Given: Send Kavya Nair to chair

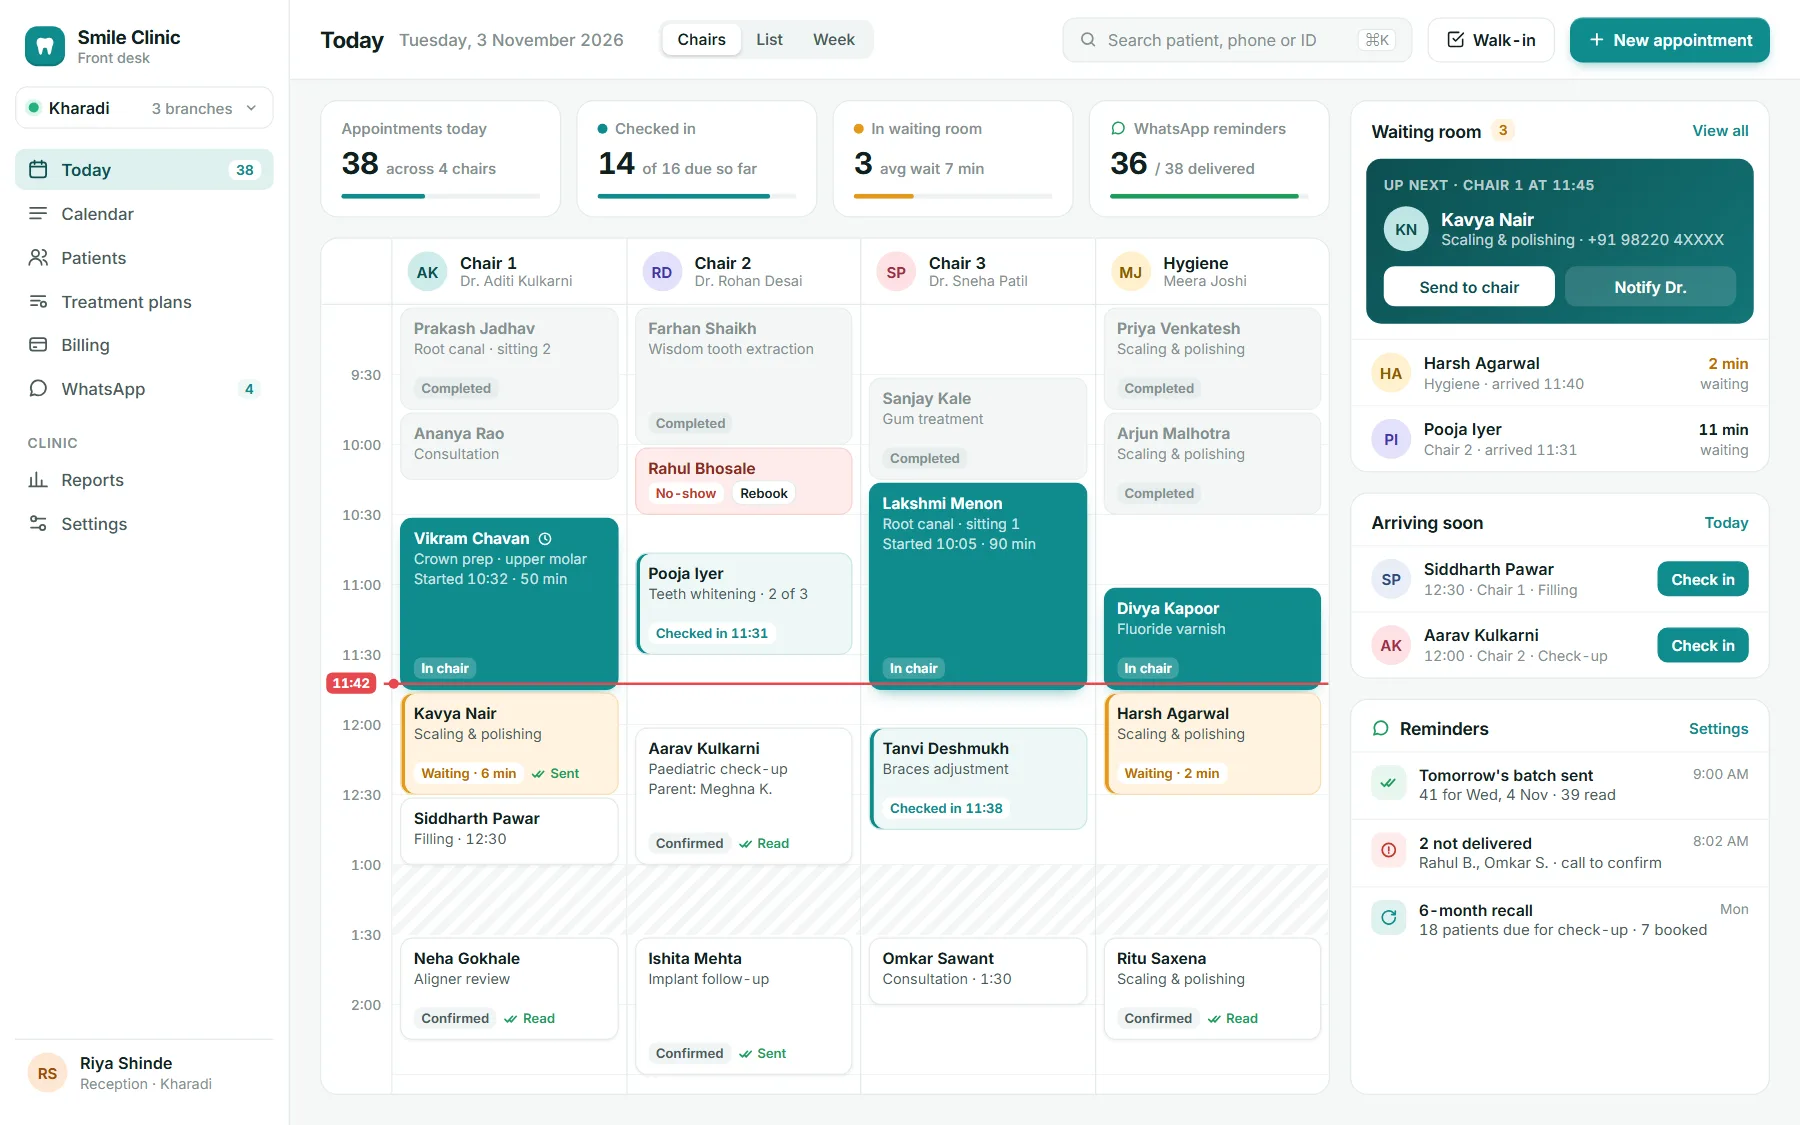Looking at the screenshot, I should click(1468, 287).
